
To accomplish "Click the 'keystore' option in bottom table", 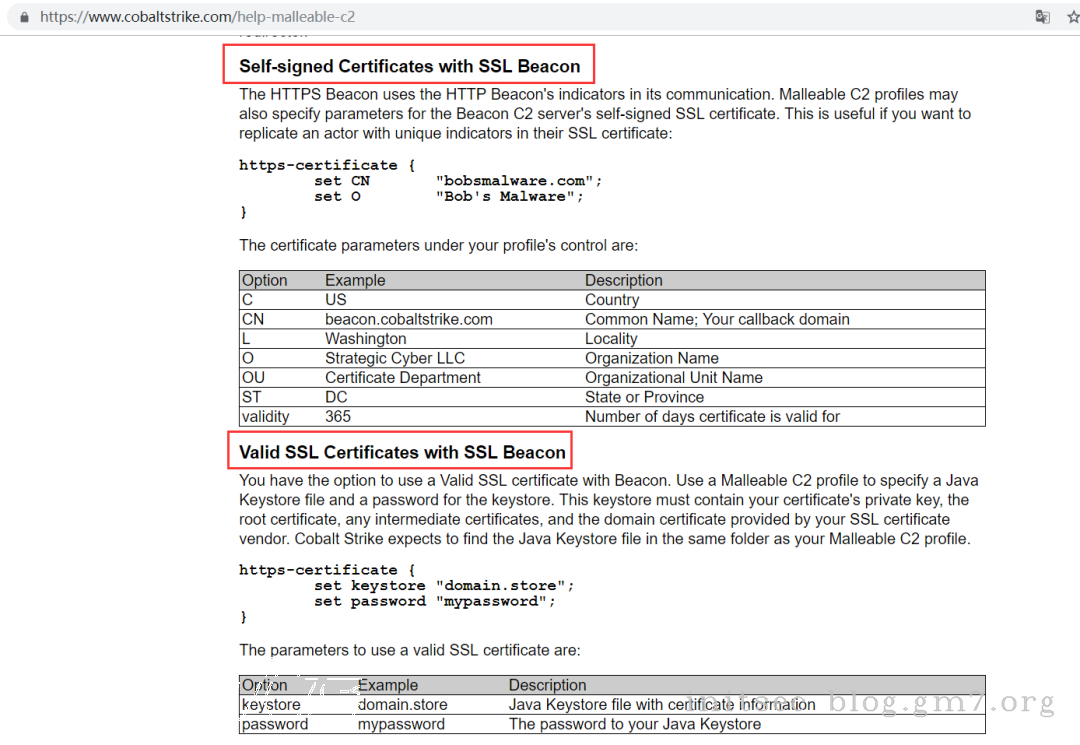I will 270,704.
